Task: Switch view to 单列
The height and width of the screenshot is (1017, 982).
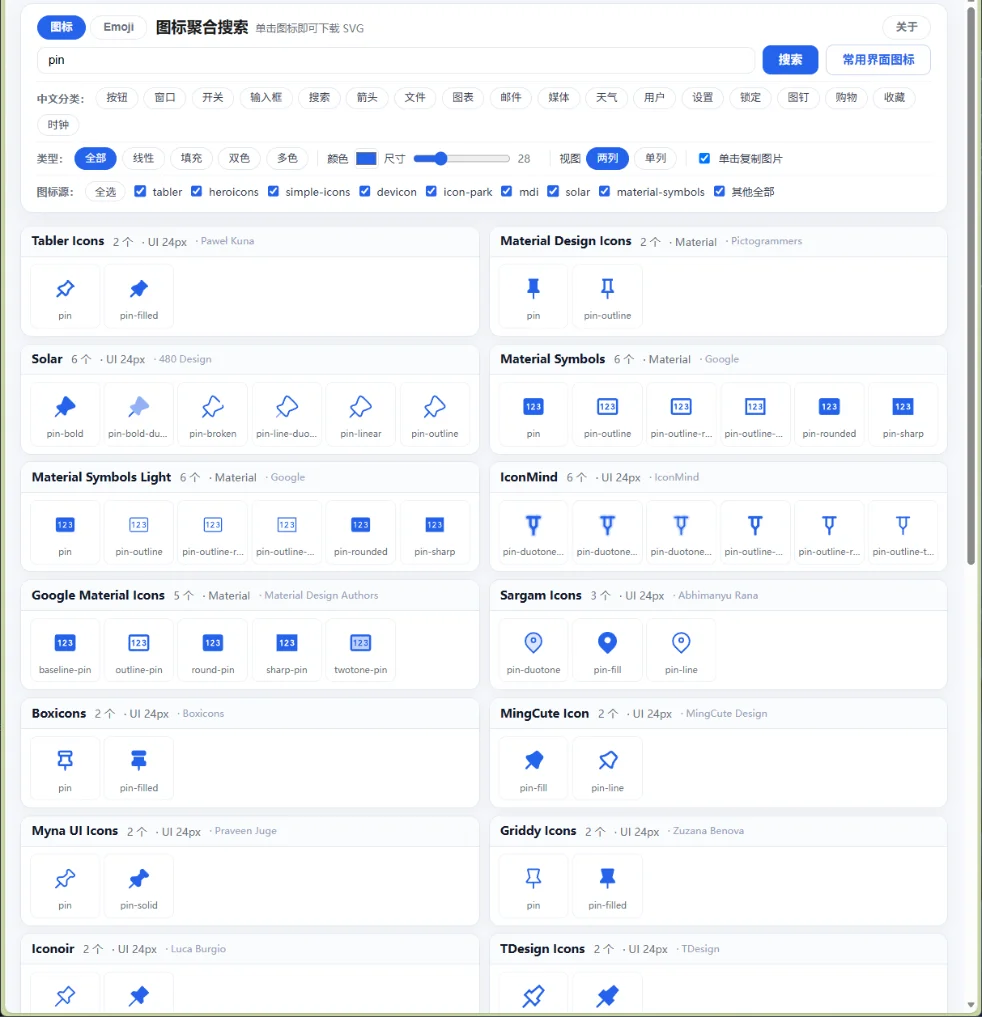Action: tap(655, 158)
